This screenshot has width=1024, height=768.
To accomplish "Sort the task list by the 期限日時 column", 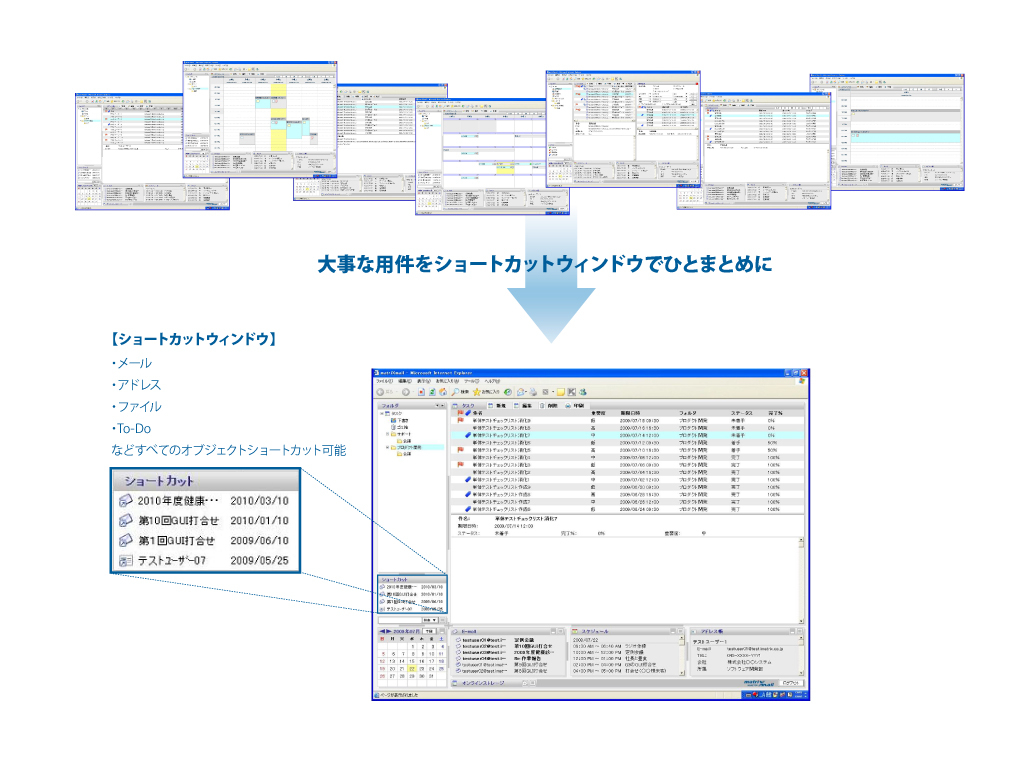I will 630,413.
